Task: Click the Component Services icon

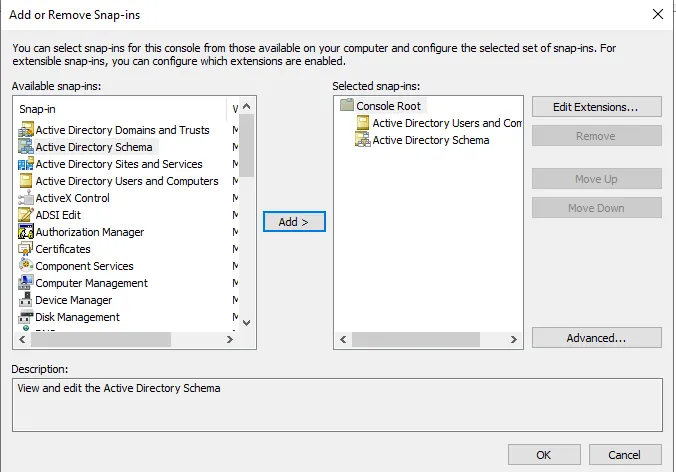Action: click(x=26, y=266)
